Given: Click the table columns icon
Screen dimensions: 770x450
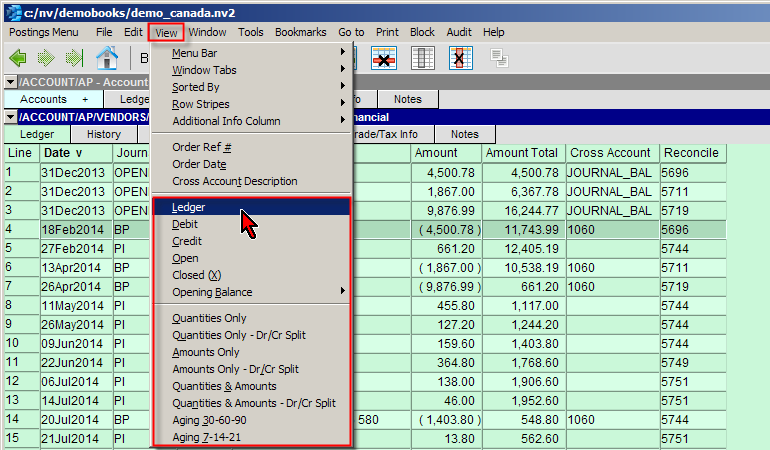Looking at the screenshot, I should tap(422, 59).
